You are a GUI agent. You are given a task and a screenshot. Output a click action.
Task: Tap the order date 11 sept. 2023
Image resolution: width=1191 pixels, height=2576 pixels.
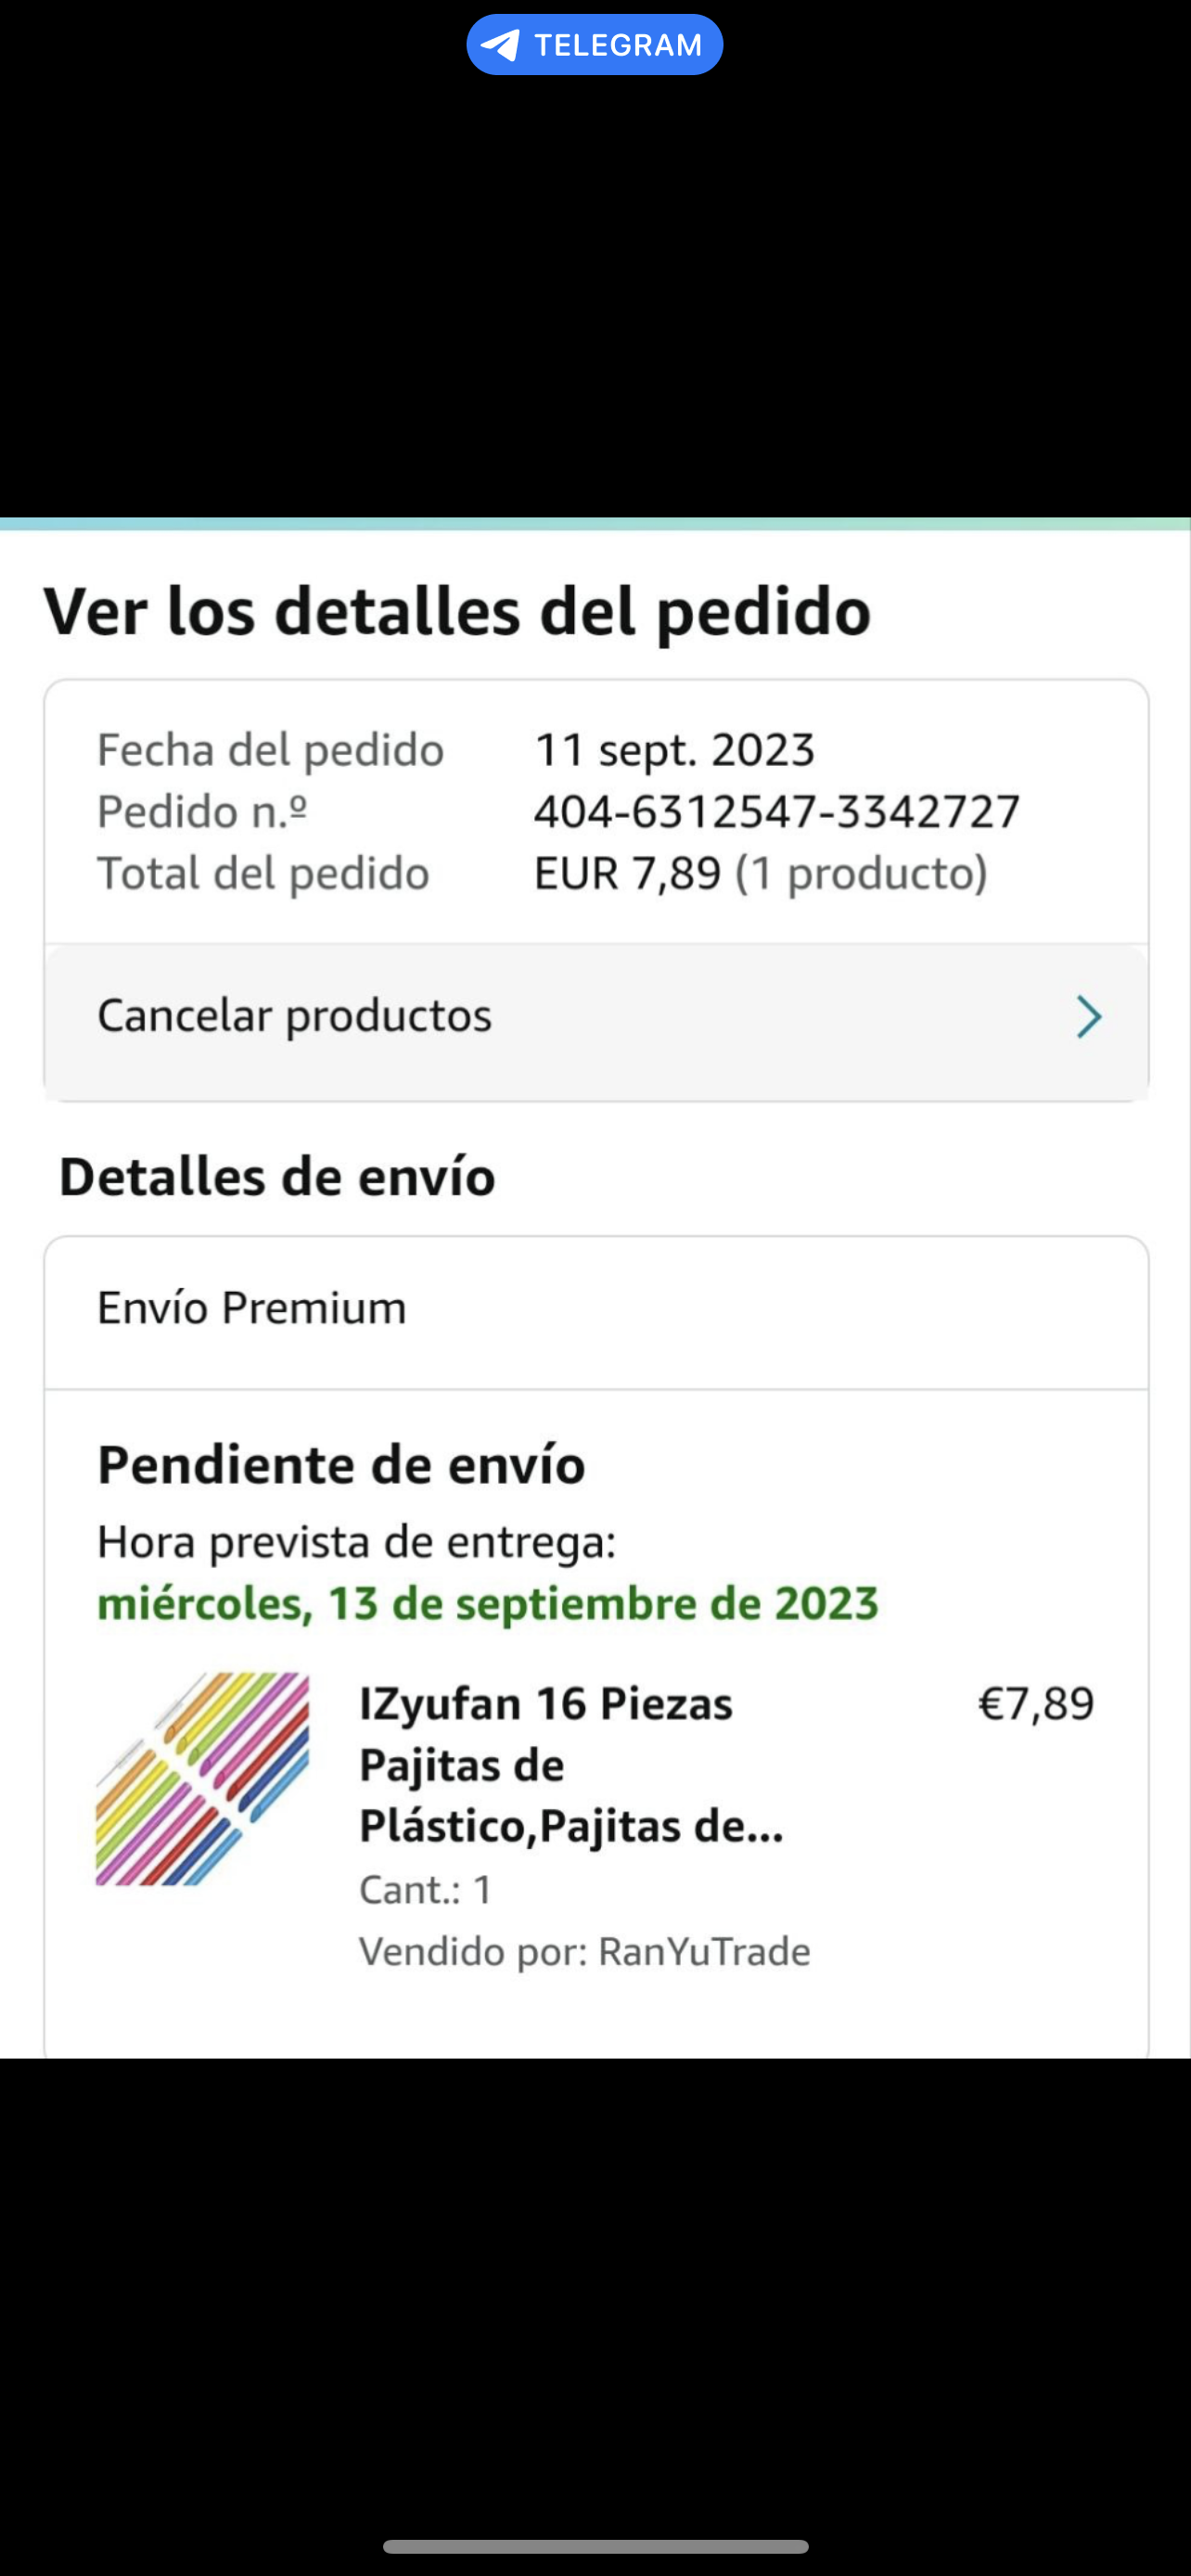675,750
